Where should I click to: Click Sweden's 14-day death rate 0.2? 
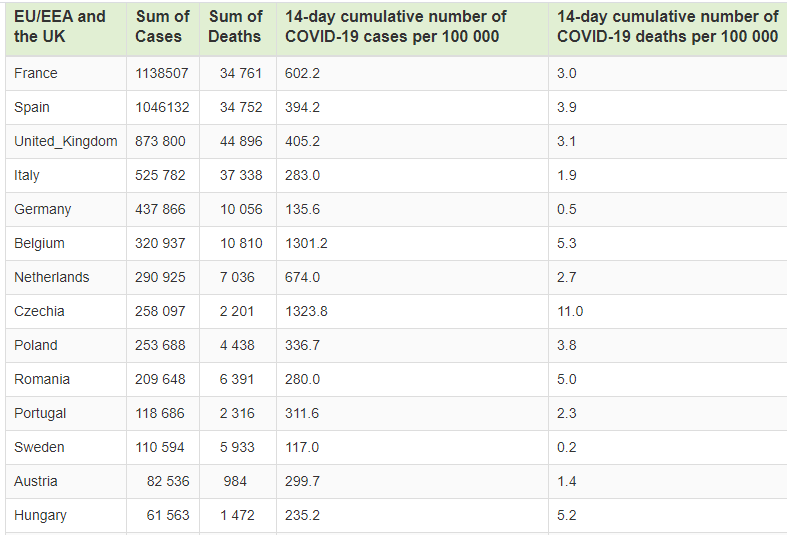(567, 447)
